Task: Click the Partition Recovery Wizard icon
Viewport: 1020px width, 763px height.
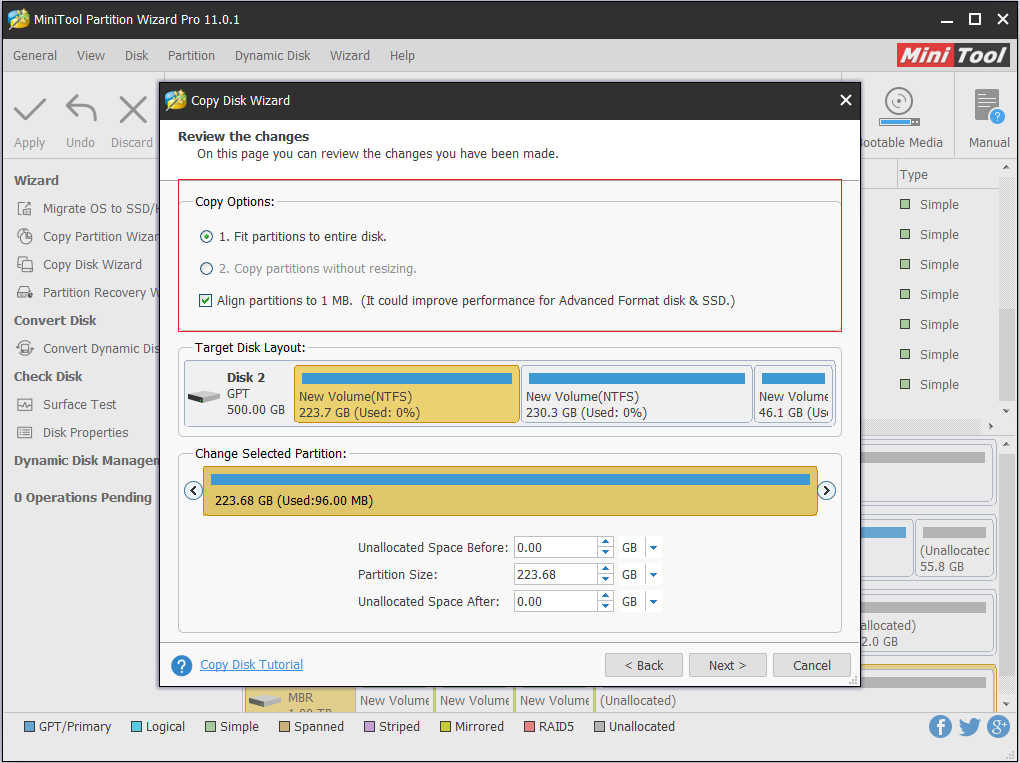Action: click(25, 292)
